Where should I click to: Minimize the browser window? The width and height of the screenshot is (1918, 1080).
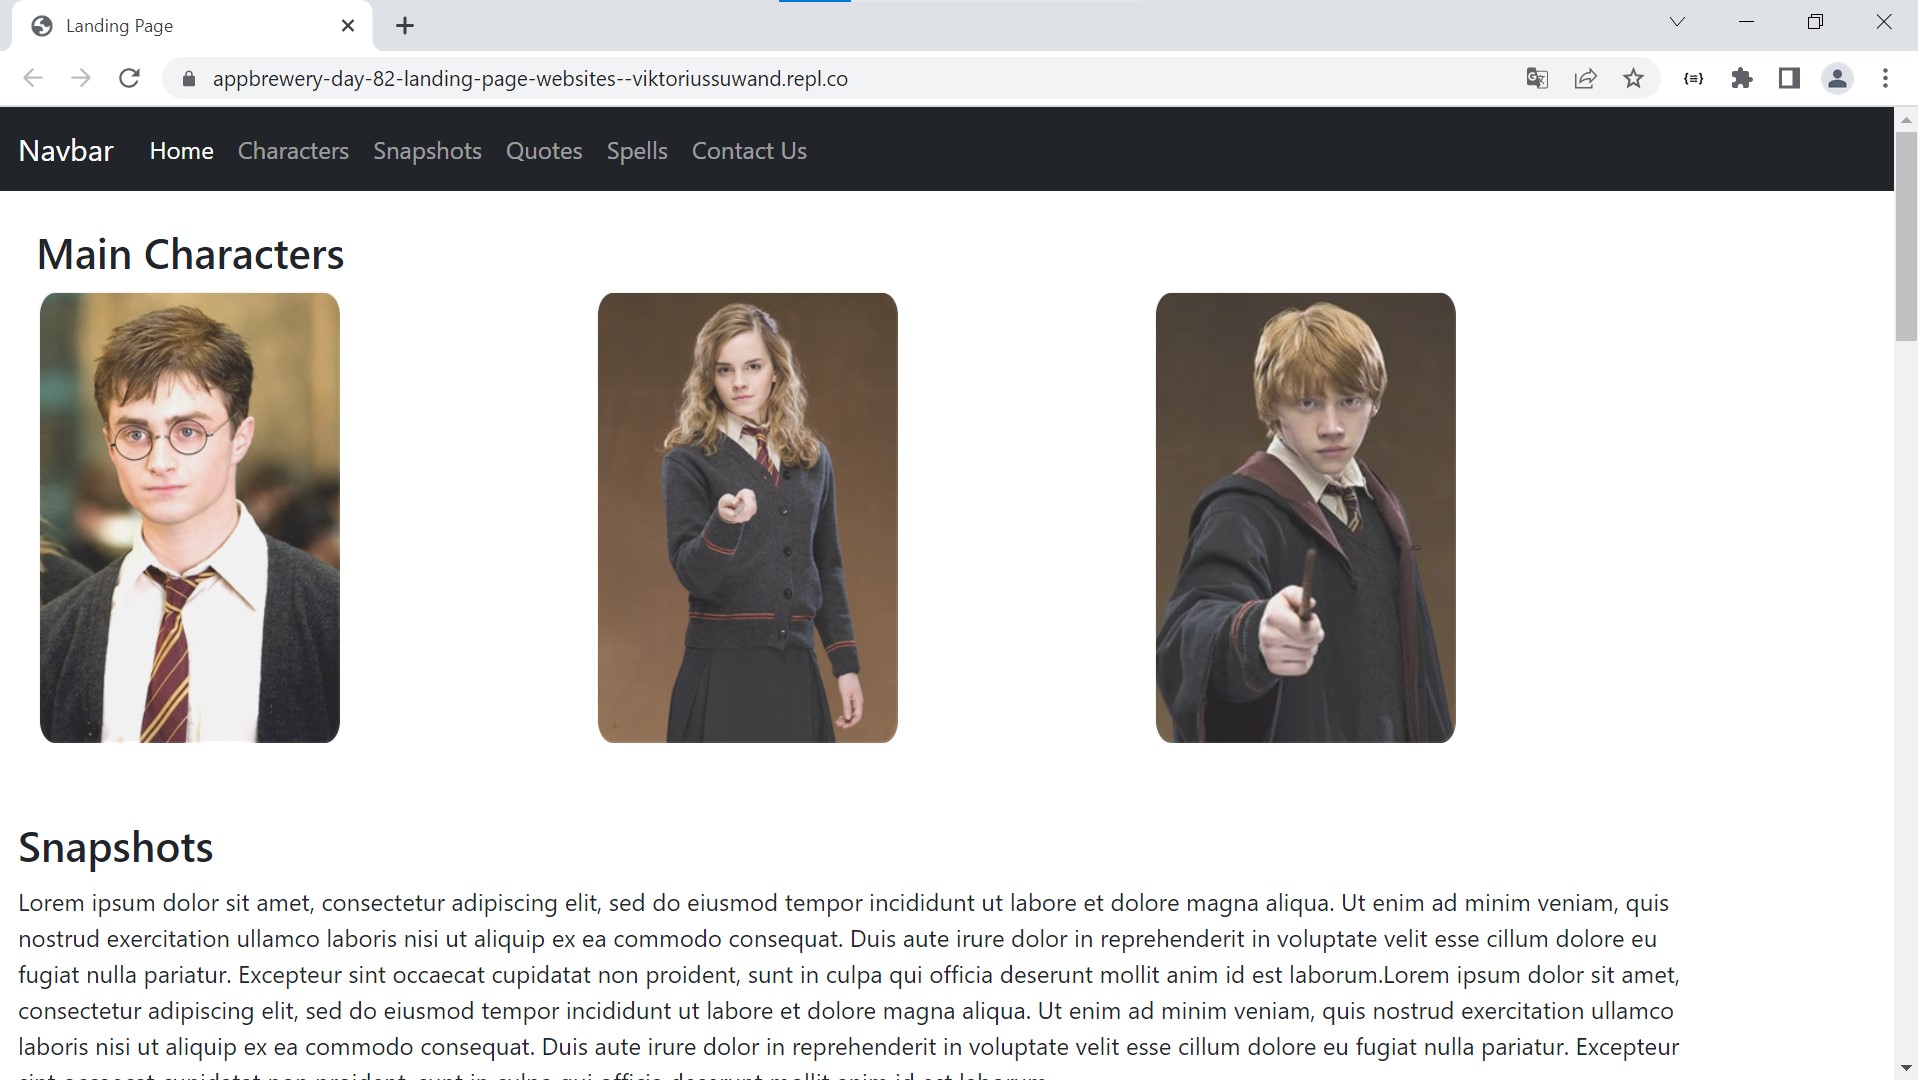[x=1747, y=22]
